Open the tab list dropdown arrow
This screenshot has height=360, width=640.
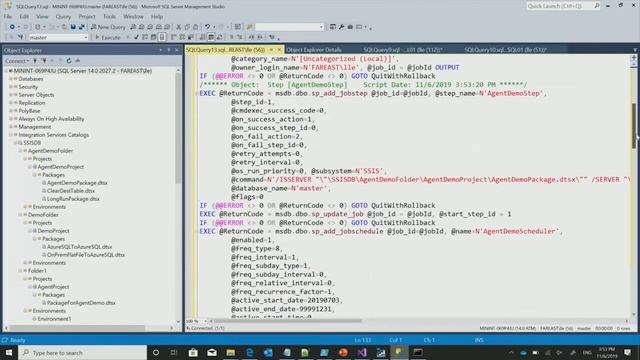[x=635, y=50]
